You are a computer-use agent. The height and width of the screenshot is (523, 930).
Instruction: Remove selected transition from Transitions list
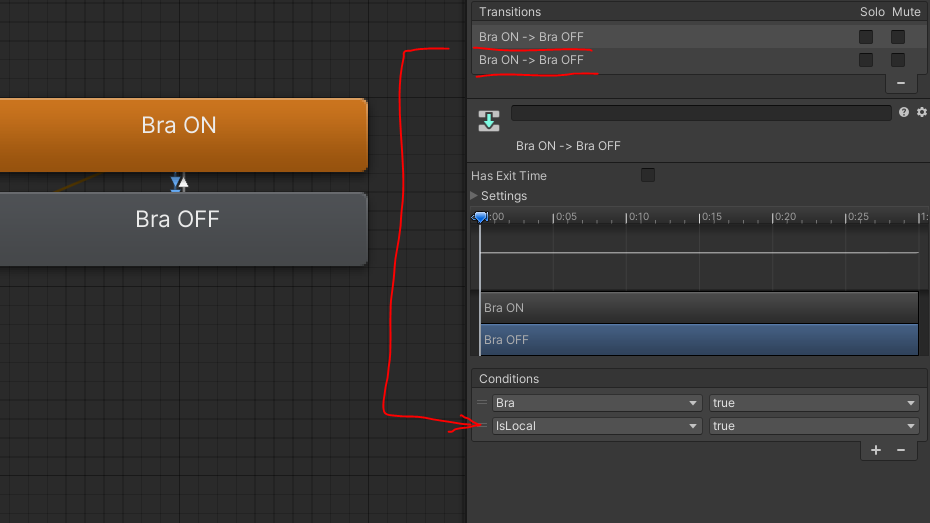[901, 83]
